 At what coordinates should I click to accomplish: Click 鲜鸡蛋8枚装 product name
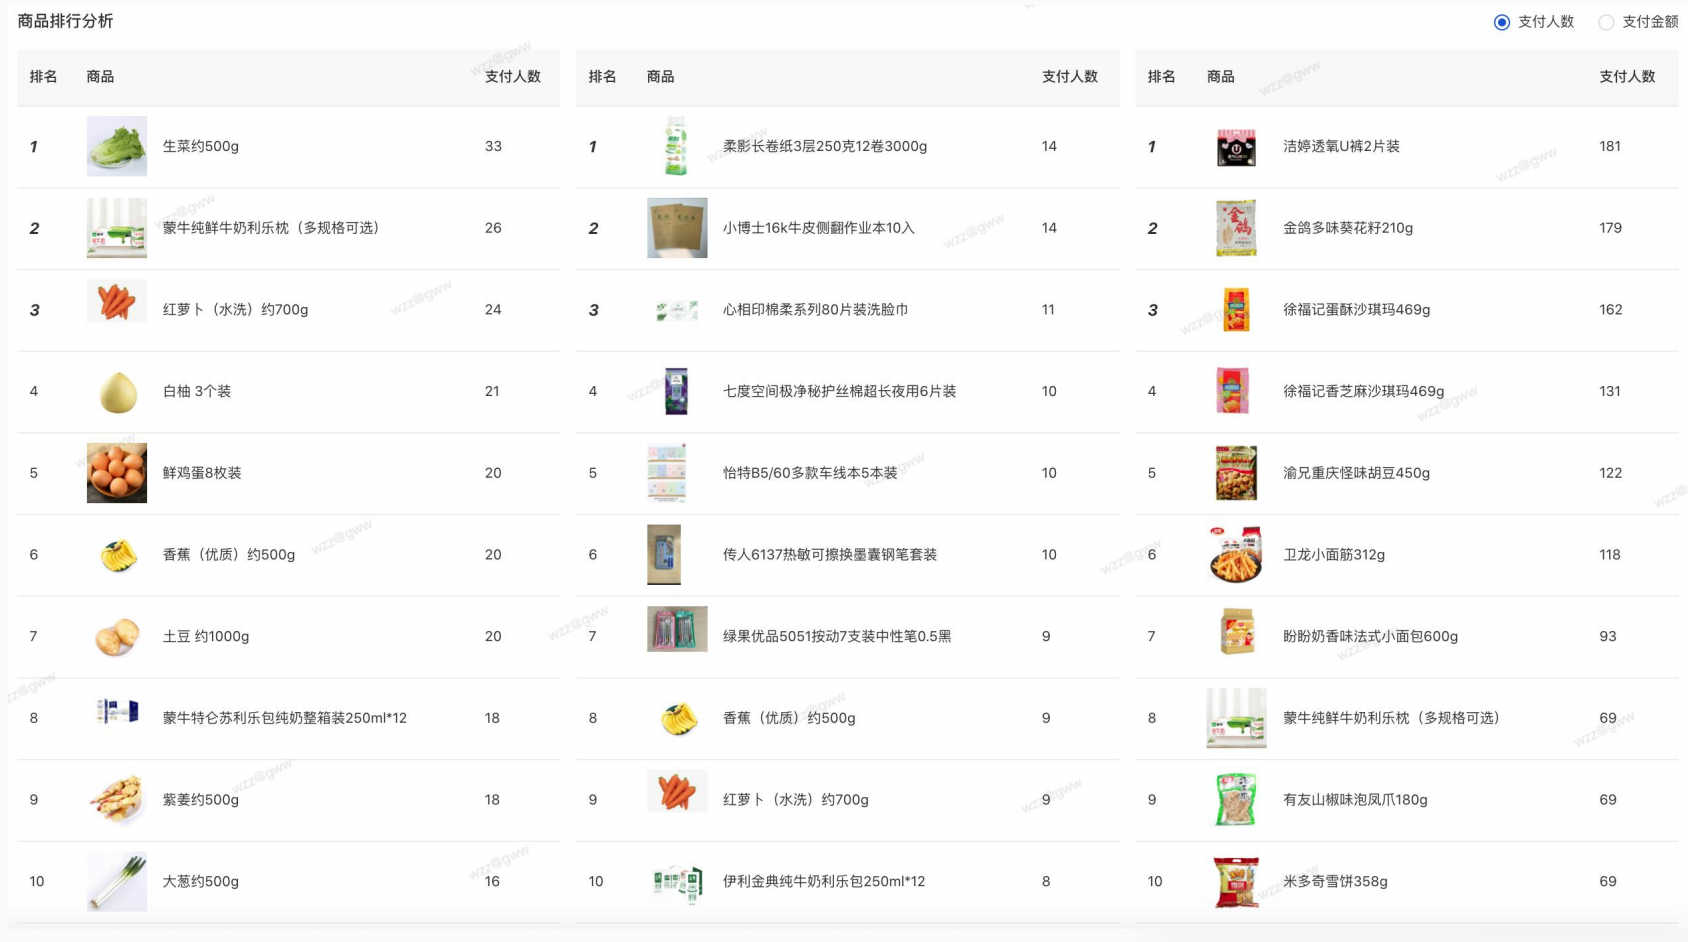202,473
